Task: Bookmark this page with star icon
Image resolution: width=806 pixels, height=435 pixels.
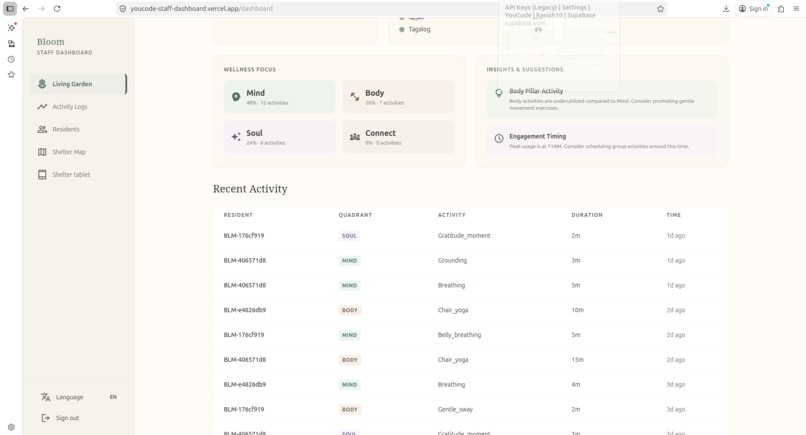Action: coord(661,9)
